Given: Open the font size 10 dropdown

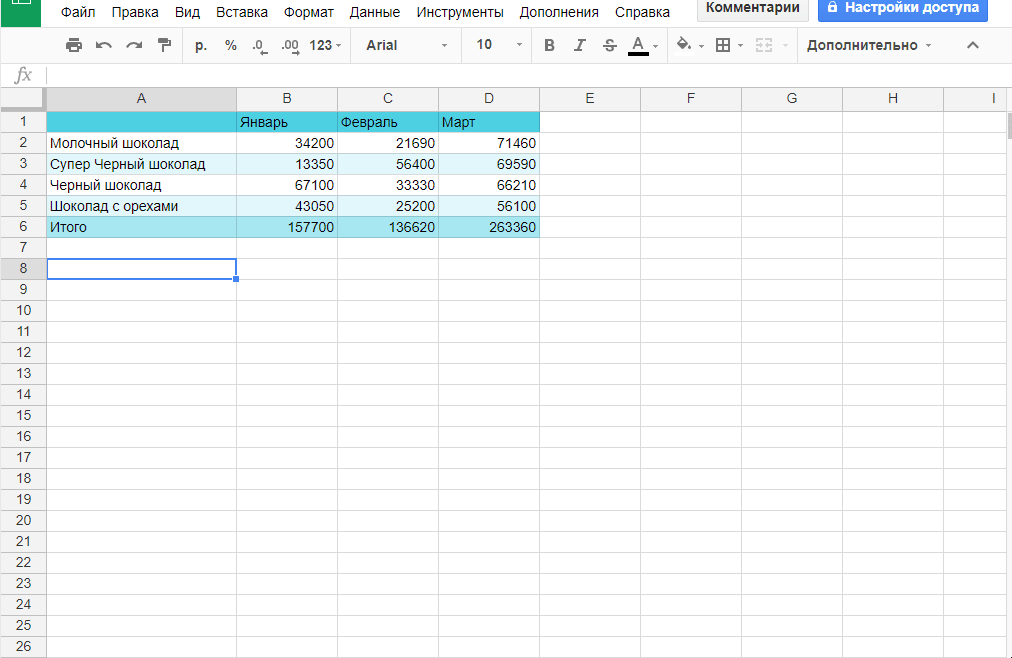Looking at the screenshot, I should coord(499,45).
